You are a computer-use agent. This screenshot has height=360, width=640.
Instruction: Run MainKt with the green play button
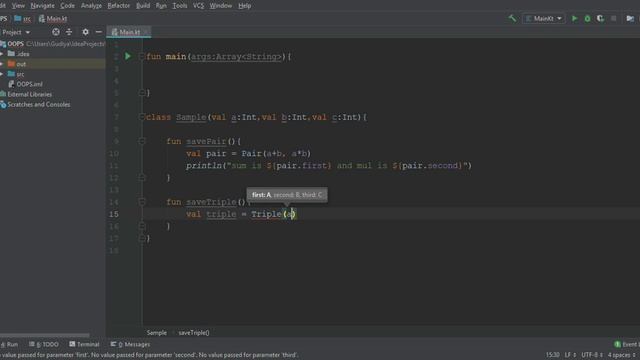pyautogui.click(x=574, y=18)
